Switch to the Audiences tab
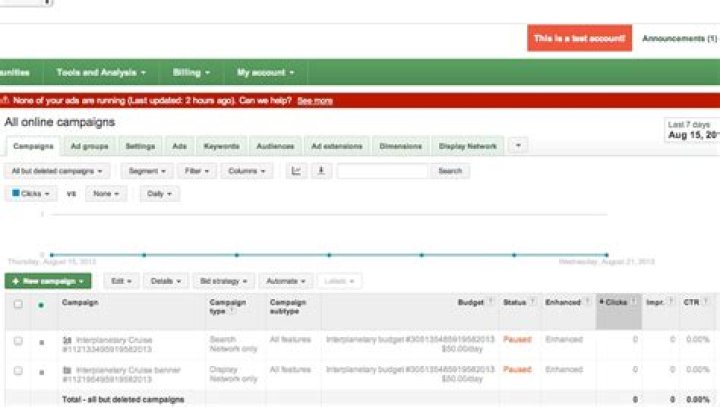Screen dimensions: 720x407 click(275, 146)
